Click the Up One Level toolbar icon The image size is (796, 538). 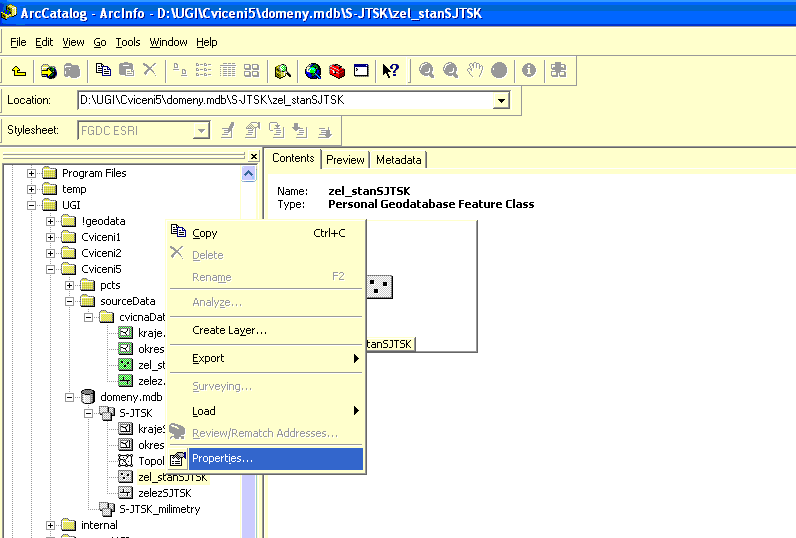coord(19,71)
